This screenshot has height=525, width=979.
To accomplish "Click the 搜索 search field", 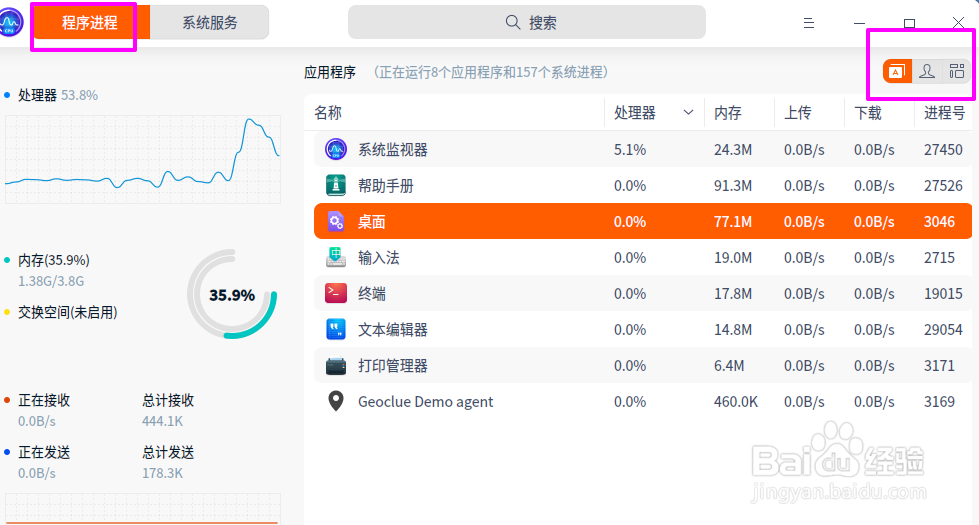I will pos(527,22).
